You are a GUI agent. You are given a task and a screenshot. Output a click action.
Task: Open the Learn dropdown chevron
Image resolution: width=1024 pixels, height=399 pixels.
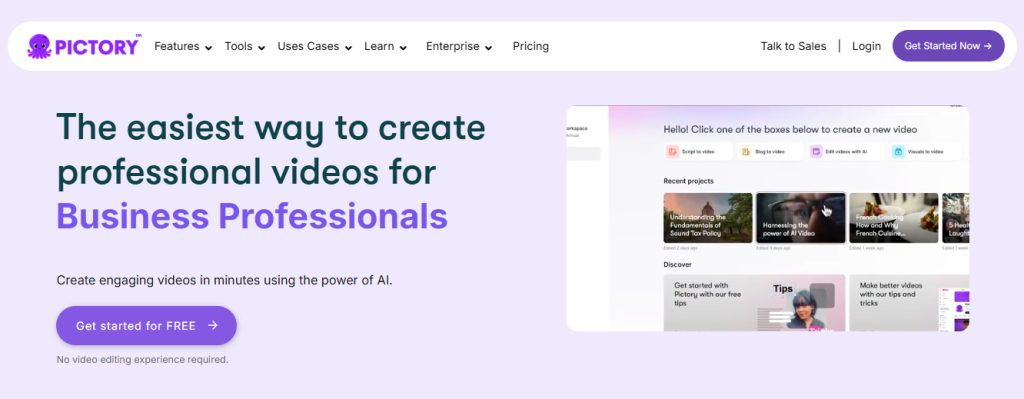coord(404,48)
